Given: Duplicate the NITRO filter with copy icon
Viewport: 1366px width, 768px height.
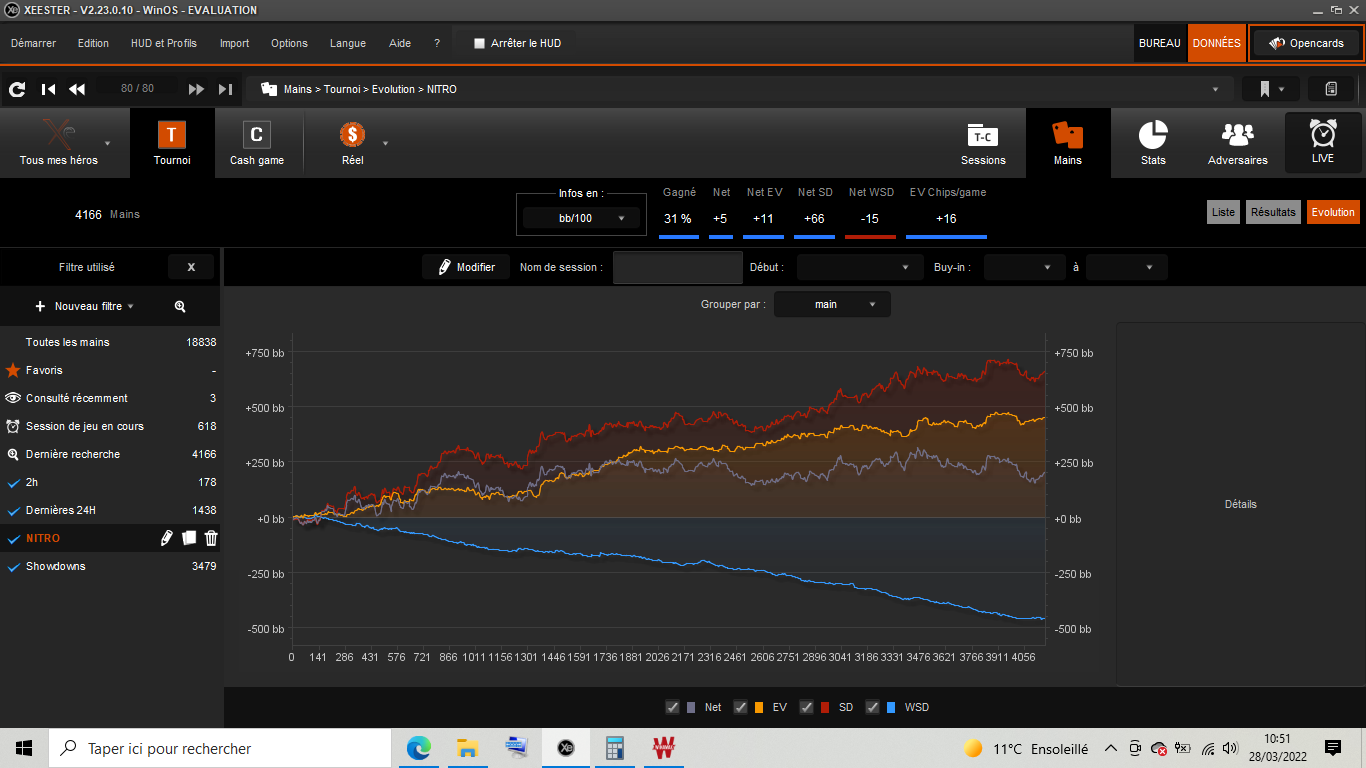Looking at the screenshot, I should point(189,538).
